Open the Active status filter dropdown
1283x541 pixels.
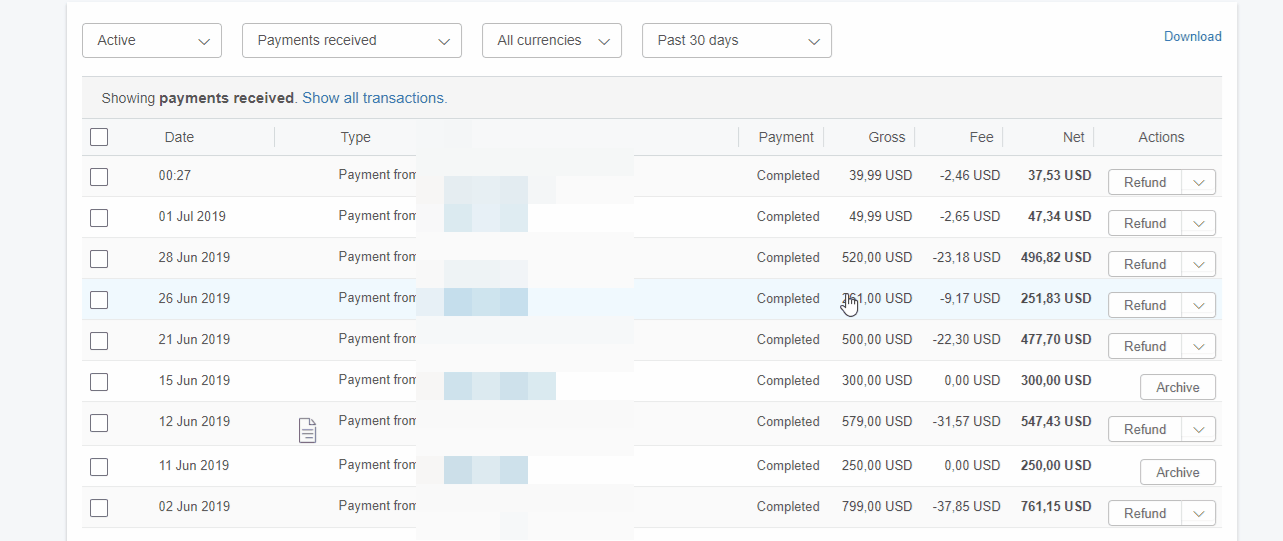[x=152, y=41]
